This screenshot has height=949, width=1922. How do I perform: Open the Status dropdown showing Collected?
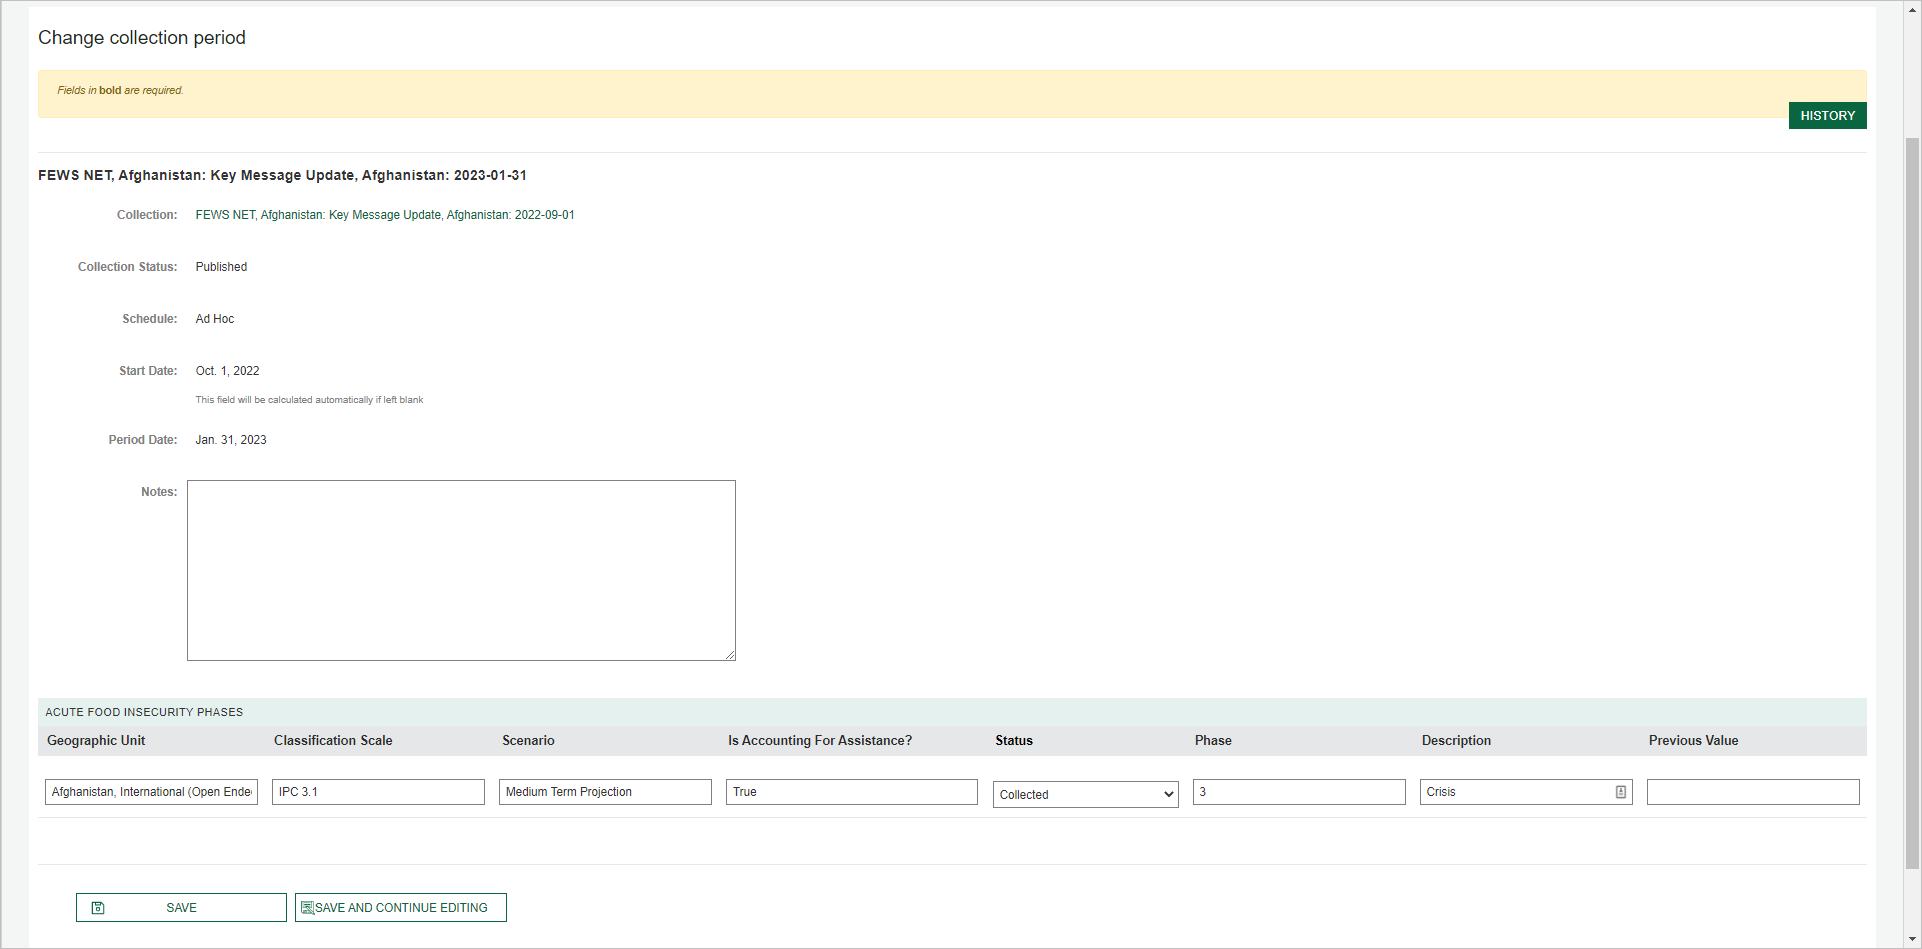click(1085, 794)
